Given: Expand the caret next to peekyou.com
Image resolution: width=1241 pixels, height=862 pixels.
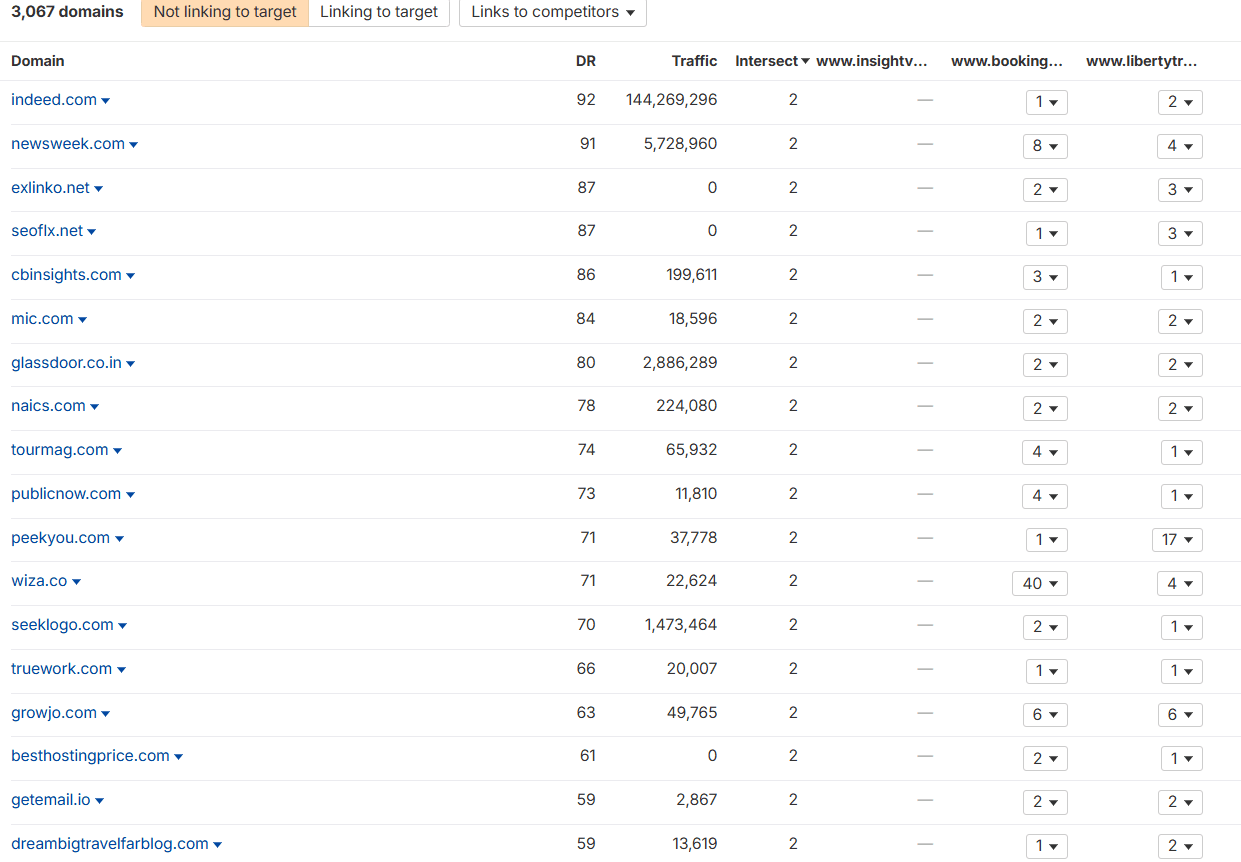Looking at the screenshot, I should click(x=119, y=539).
